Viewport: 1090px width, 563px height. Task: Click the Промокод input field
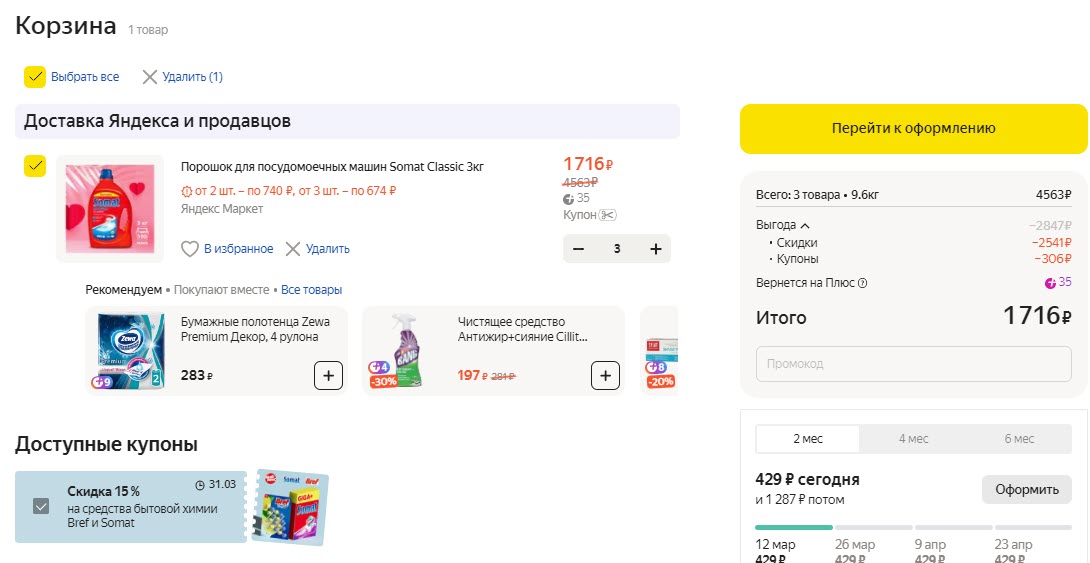click(913, 364)
